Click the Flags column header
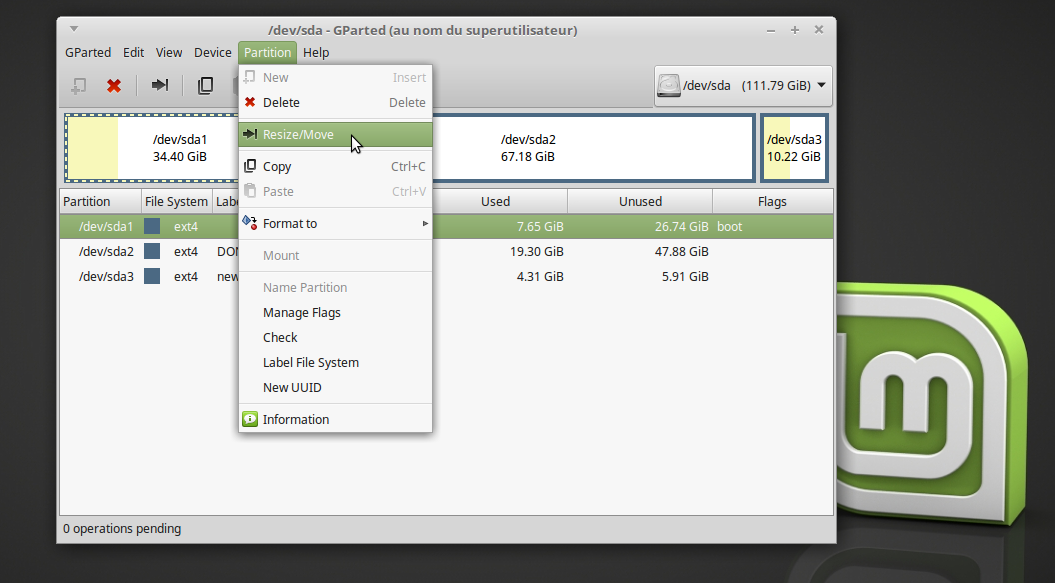Viewport: 1055px width, 583px height. point(772,201)
